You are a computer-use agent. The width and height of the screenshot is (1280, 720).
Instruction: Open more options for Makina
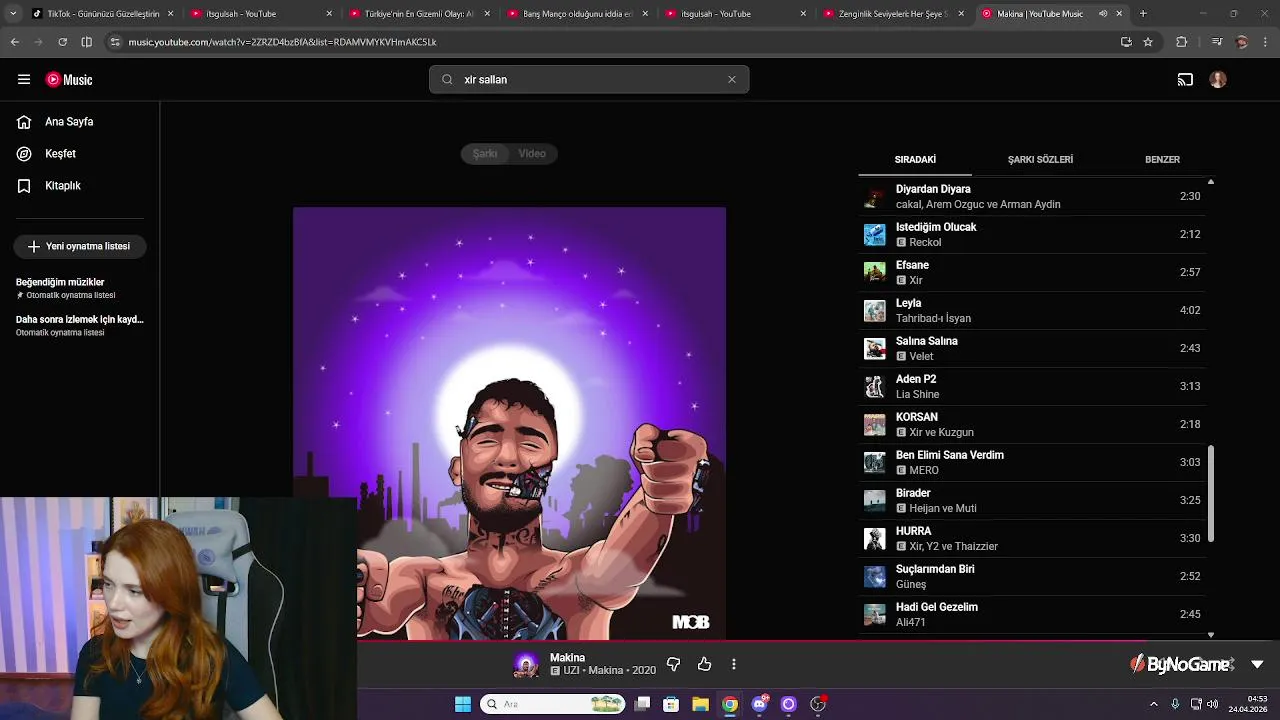pyautogui.click(x=733, y=664)
